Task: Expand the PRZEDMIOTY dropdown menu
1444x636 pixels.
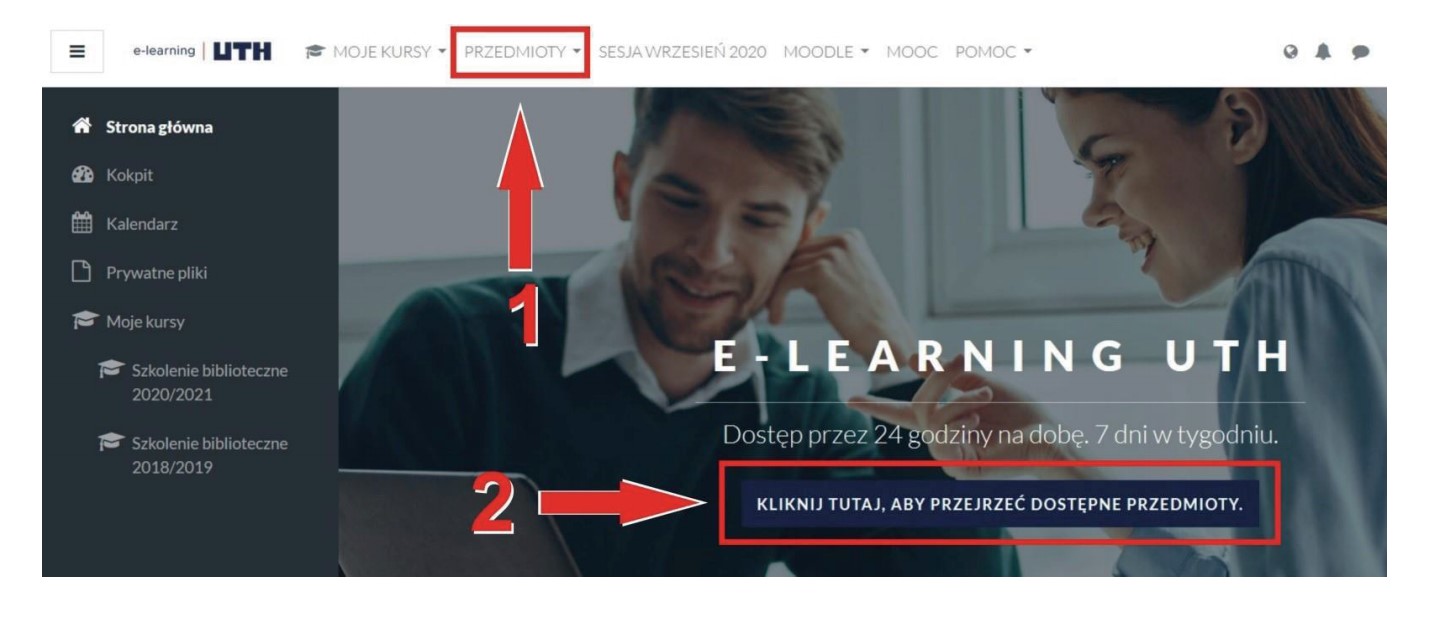Action: pyautogui.click(x=522, y=52)
